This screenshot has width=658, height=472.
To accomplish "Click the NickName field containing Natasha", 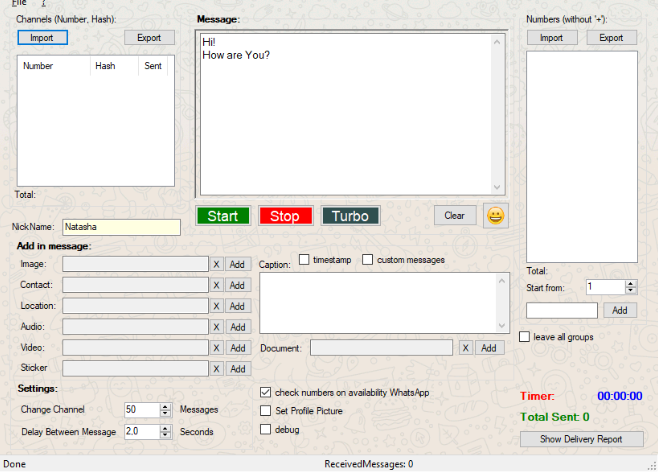I will point(121,227).
